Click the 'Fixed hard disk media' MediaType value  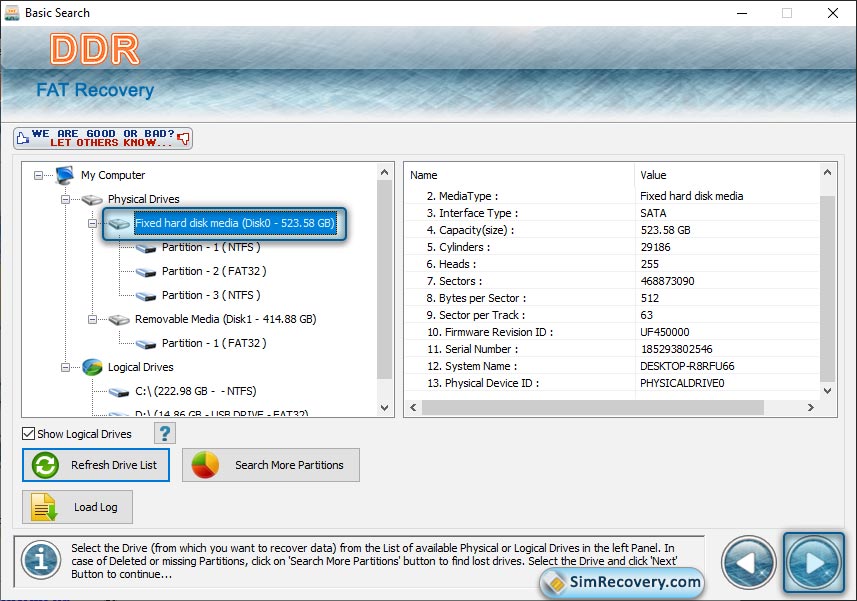click(691, 196)
